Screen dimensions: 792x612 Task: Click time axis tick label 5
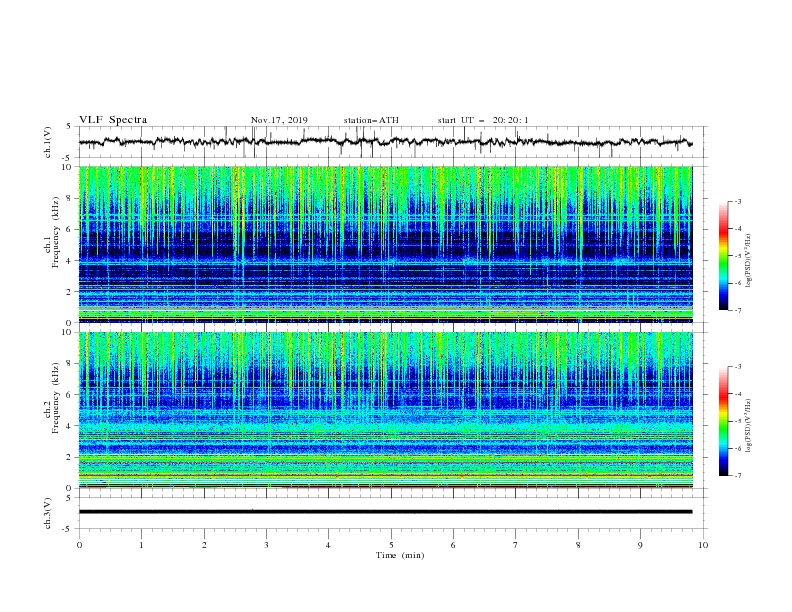click(391, 545)
